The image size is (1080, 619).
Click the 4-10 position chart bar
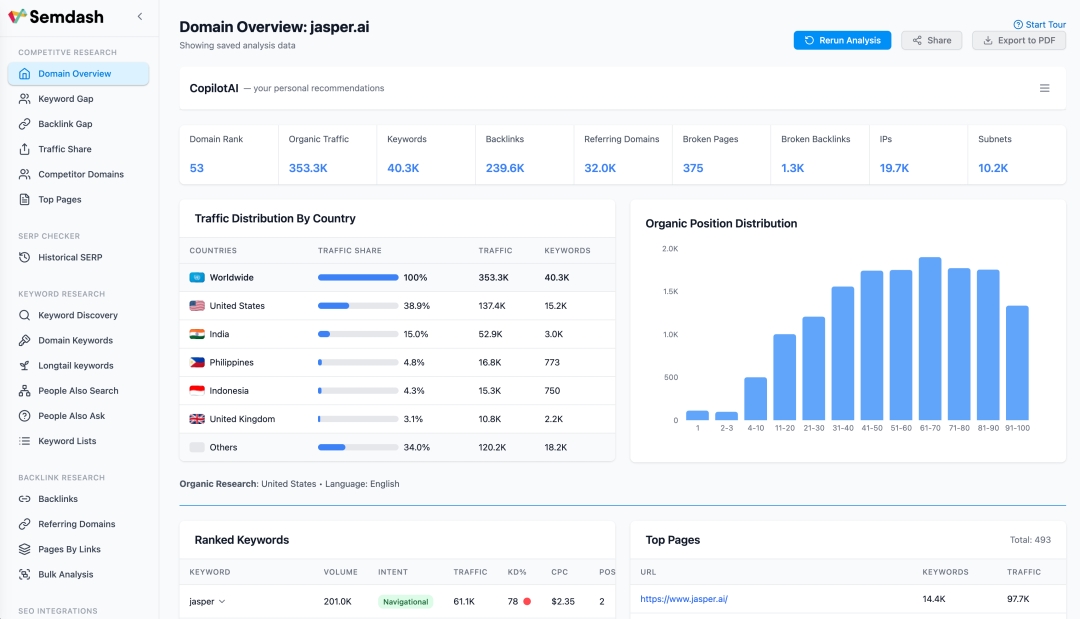756,399
